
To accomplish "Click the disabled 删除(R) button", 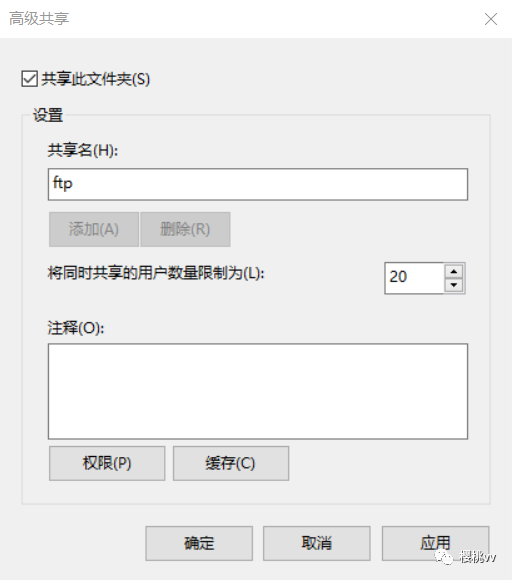I will tap(185, 229).
